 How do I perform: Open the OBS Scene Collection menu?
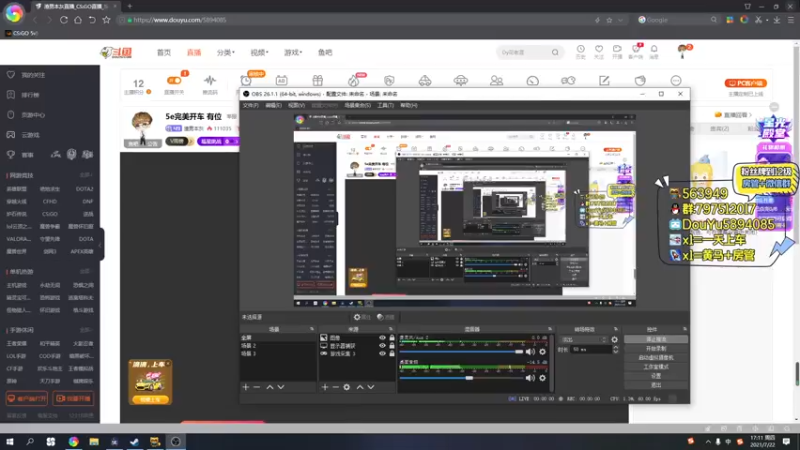pyautogui.click(x=357, y=105)
